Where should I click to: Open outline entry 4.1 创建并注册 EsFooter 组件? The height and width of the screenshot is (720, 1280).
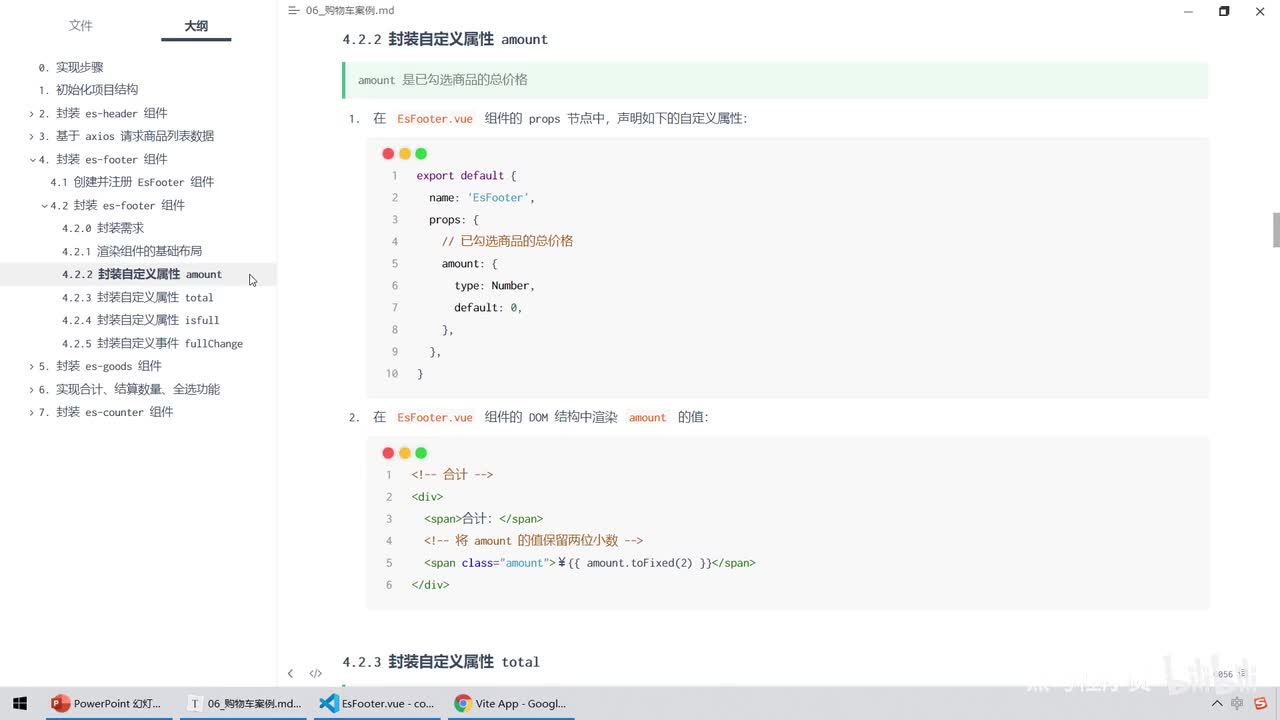pyautogui.click(x=132, y=182)
